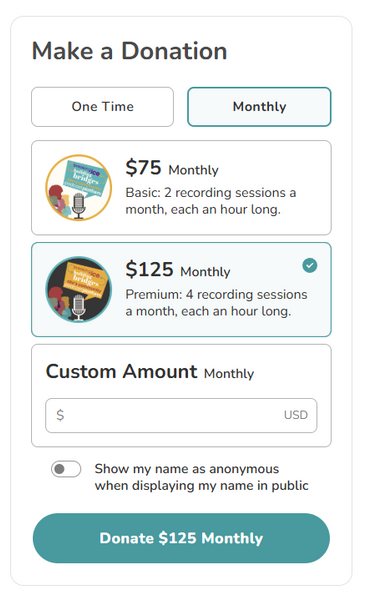Select the One Time donation tab

(x=103, y=107)
